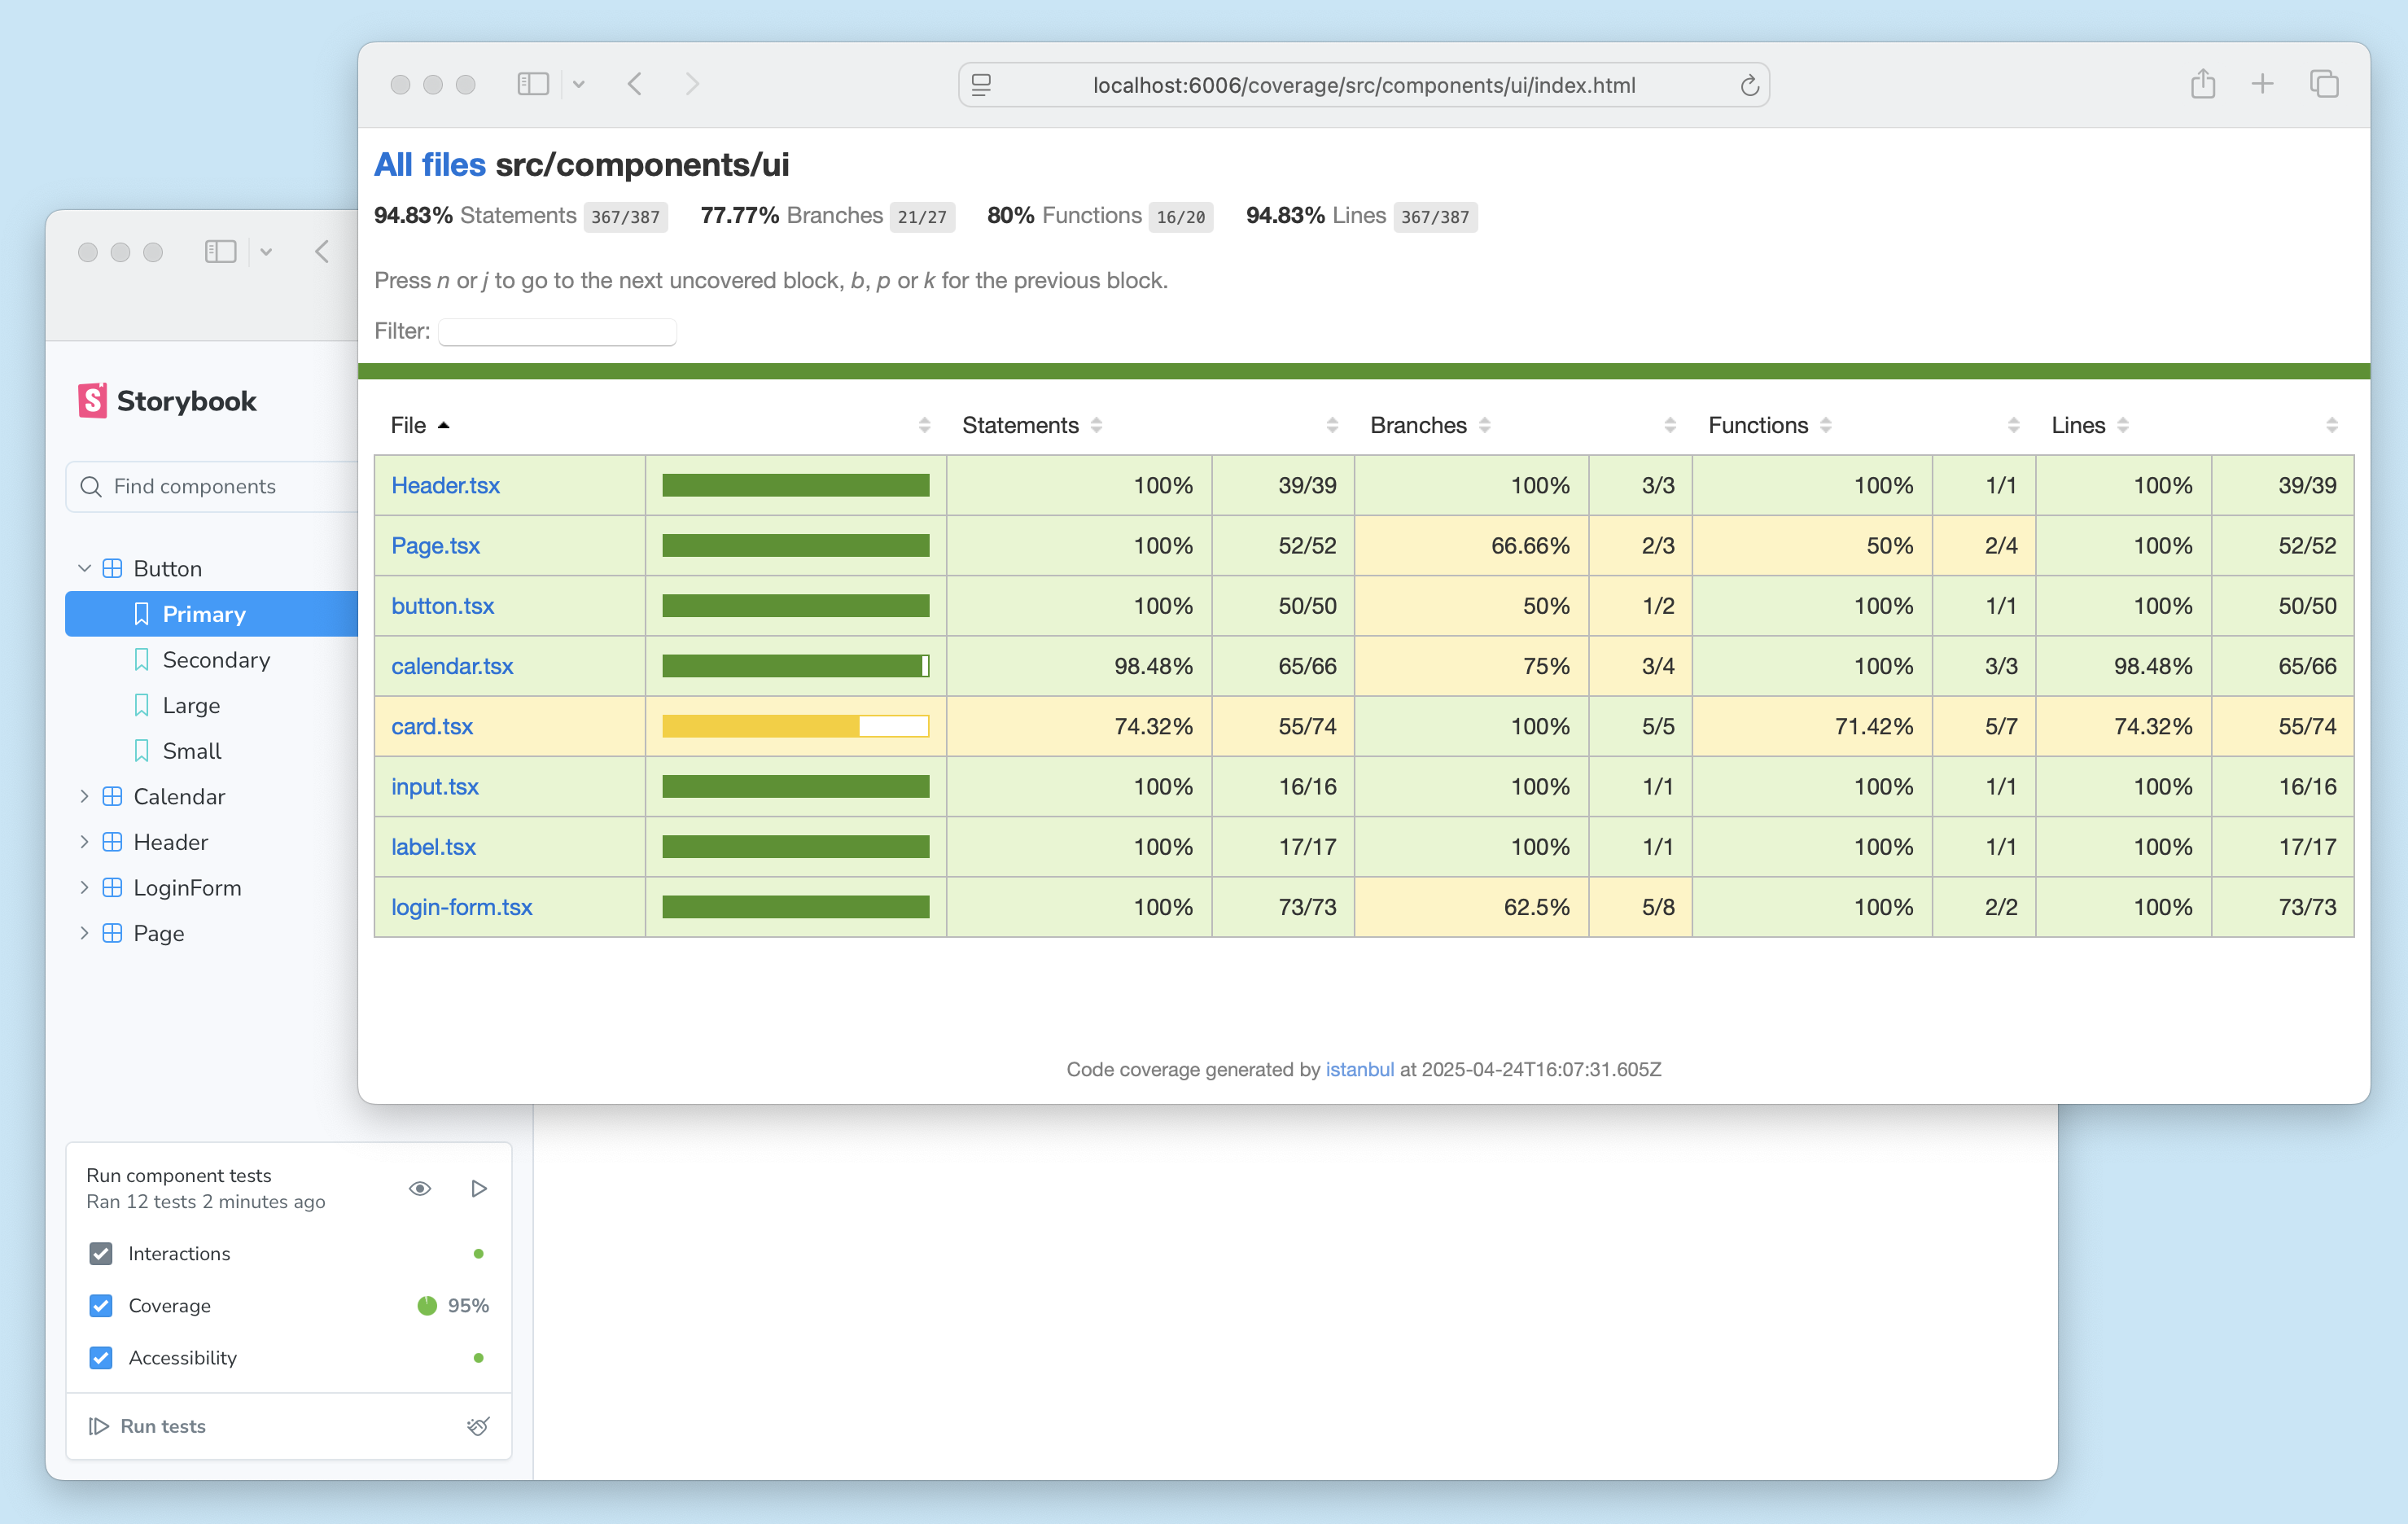This screenshot has height=1524, width=2408.
Task: Disable the Coverage checkbox
Action: [101, 1305]
